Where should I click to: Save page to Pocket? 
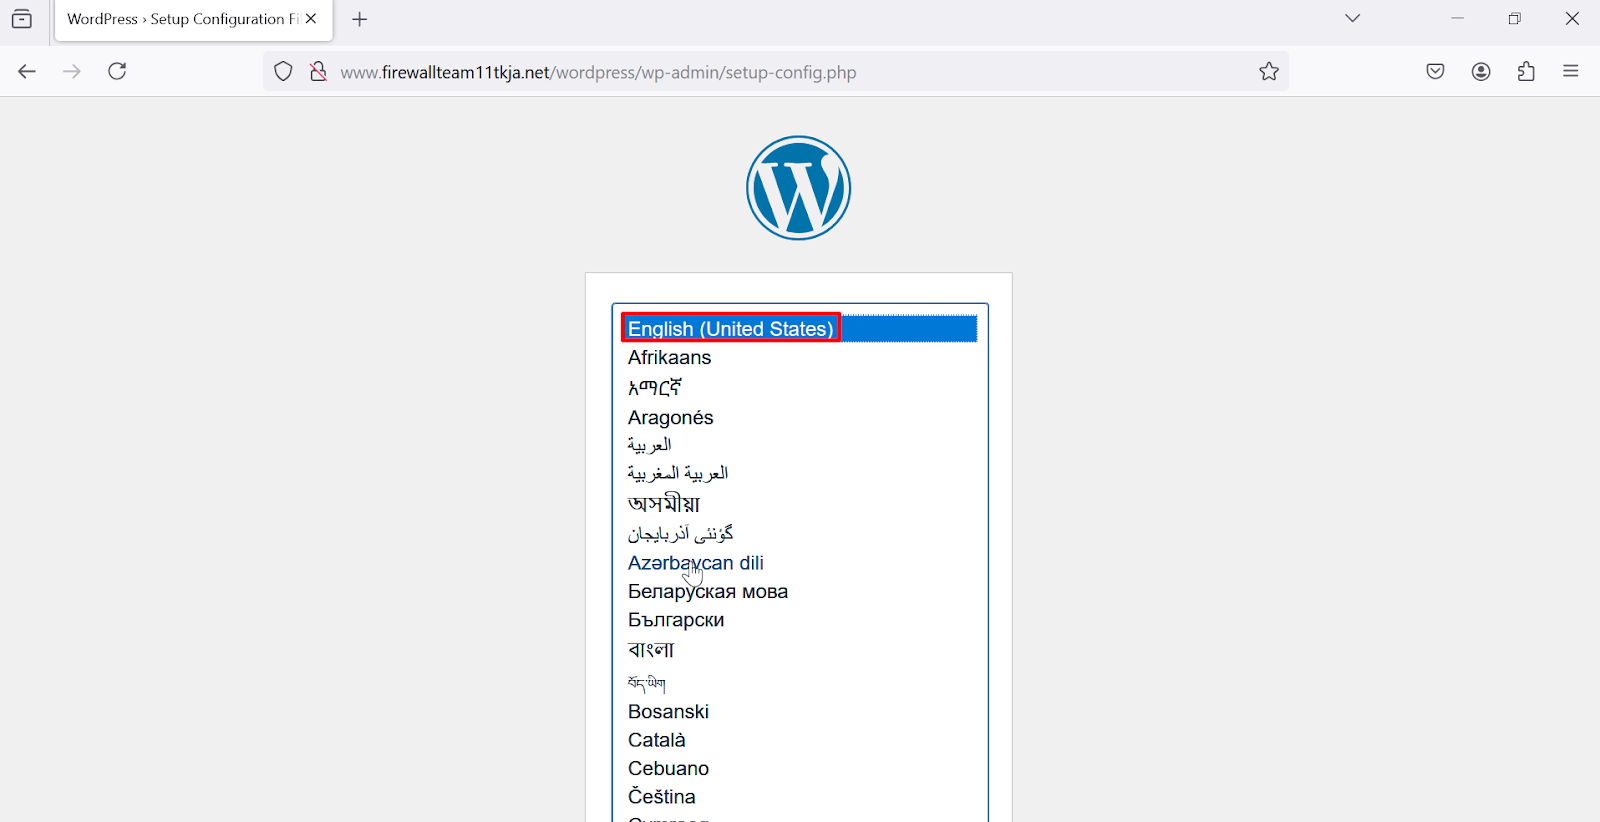coord(1435,71)
